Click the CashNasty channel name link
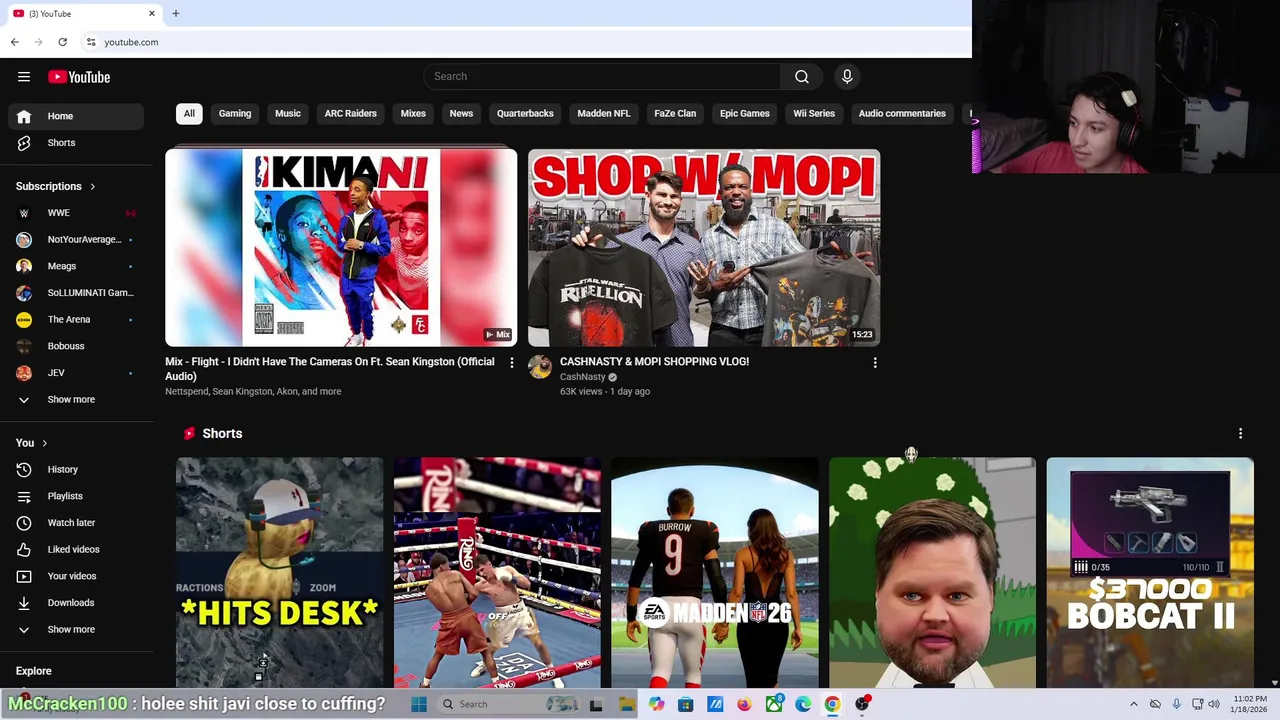The width and height of the screenshot is (1280, 720). [583, 377]
